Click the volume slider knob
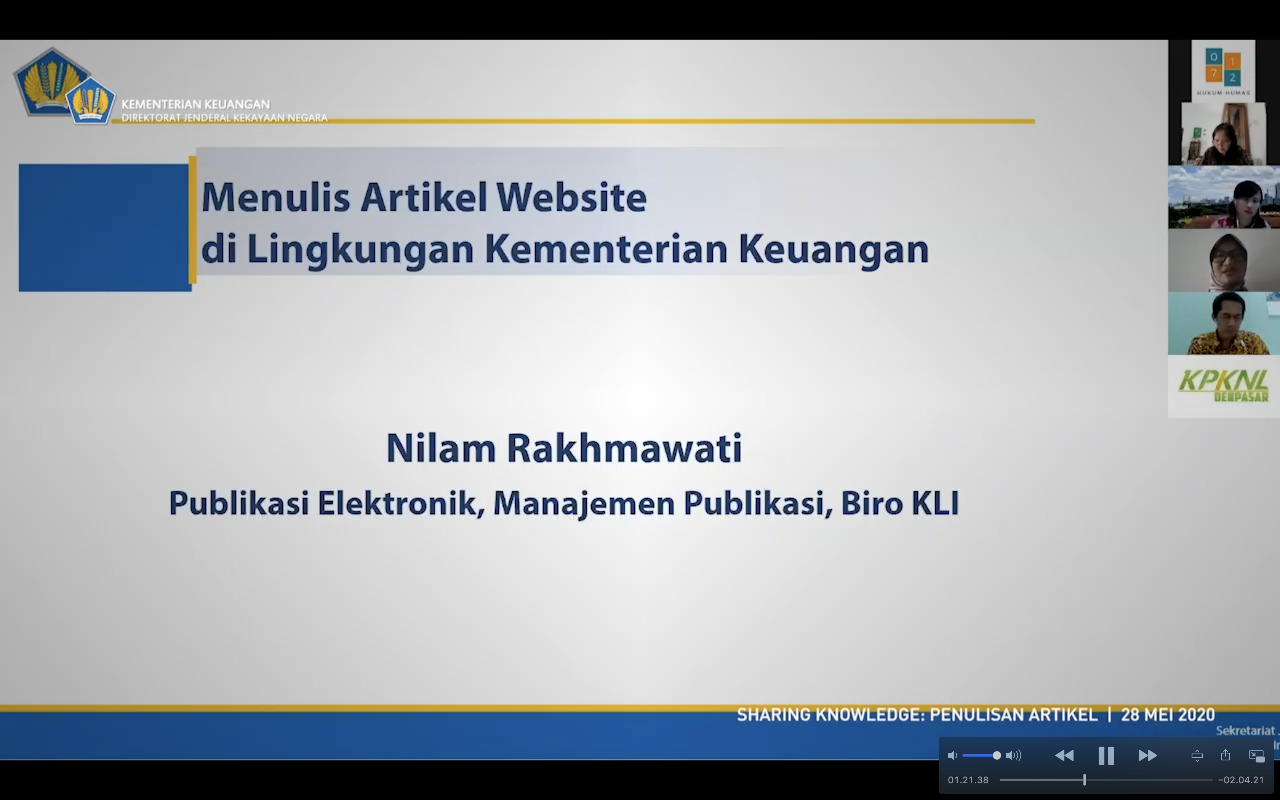1280x800 pixels. pos(996,756)
